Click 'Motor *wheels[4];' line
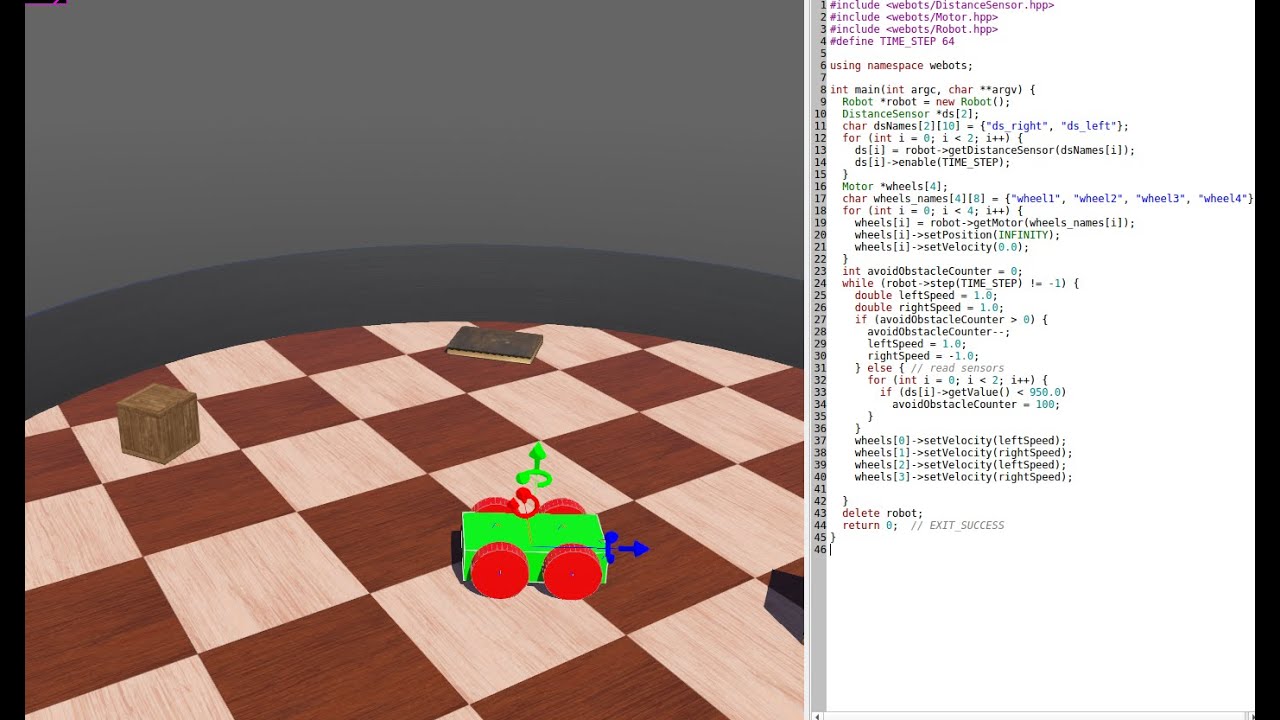Image resolution: width=1280 pixels, height=720 pixels. 895,186
